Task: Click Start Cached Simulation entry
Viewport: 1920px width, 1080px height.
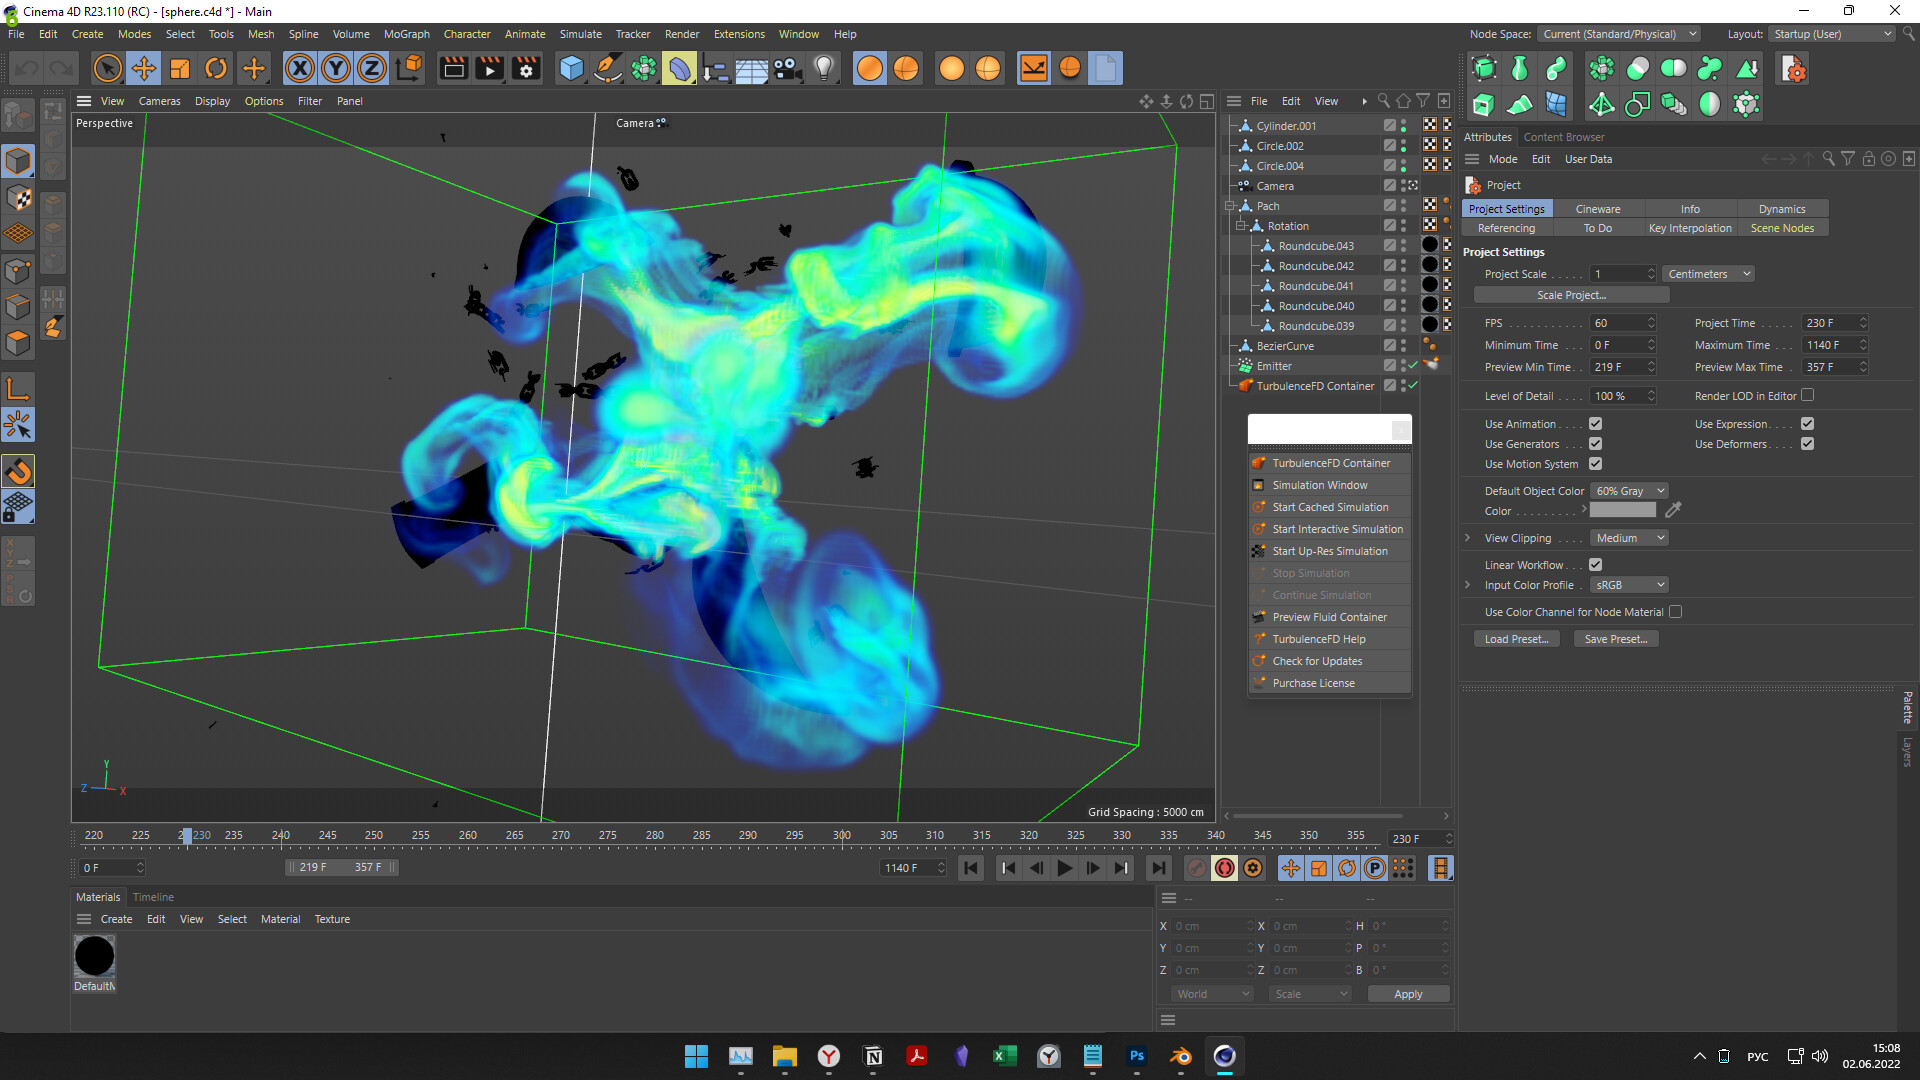Action: click(x=1329, y=507)
